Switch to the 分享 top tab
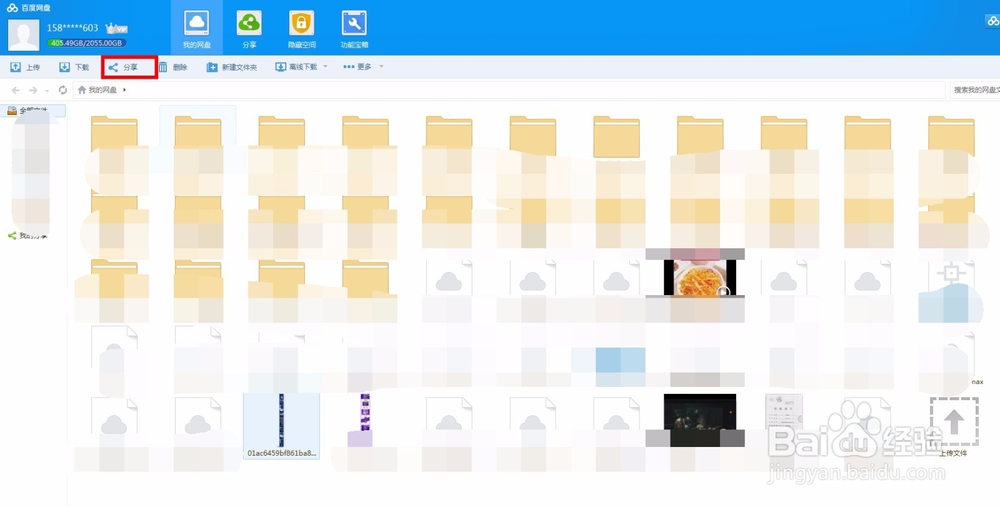The width and height of the screenshot is (1000, 507). 249,29
